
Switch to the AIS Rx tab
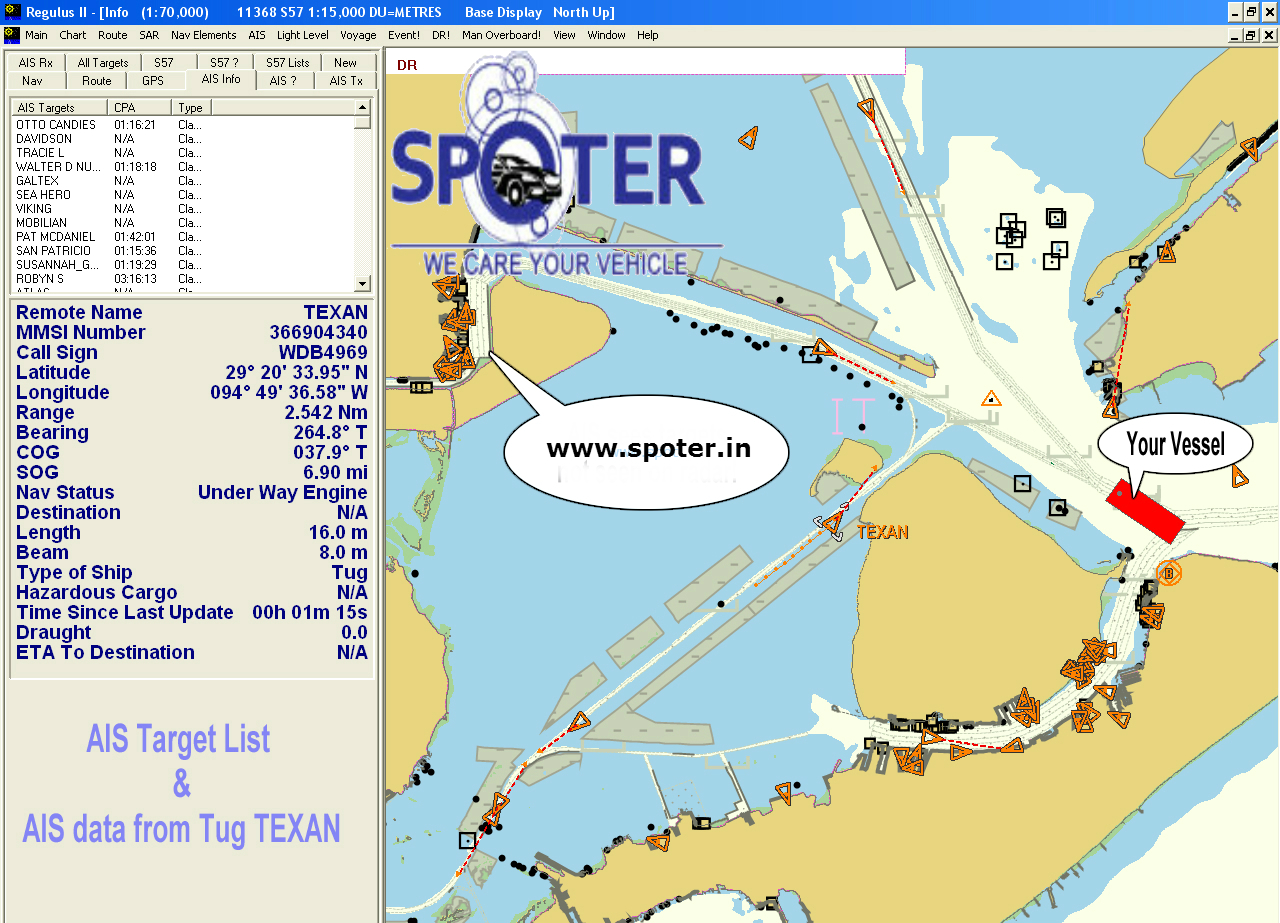click(36, 62)
